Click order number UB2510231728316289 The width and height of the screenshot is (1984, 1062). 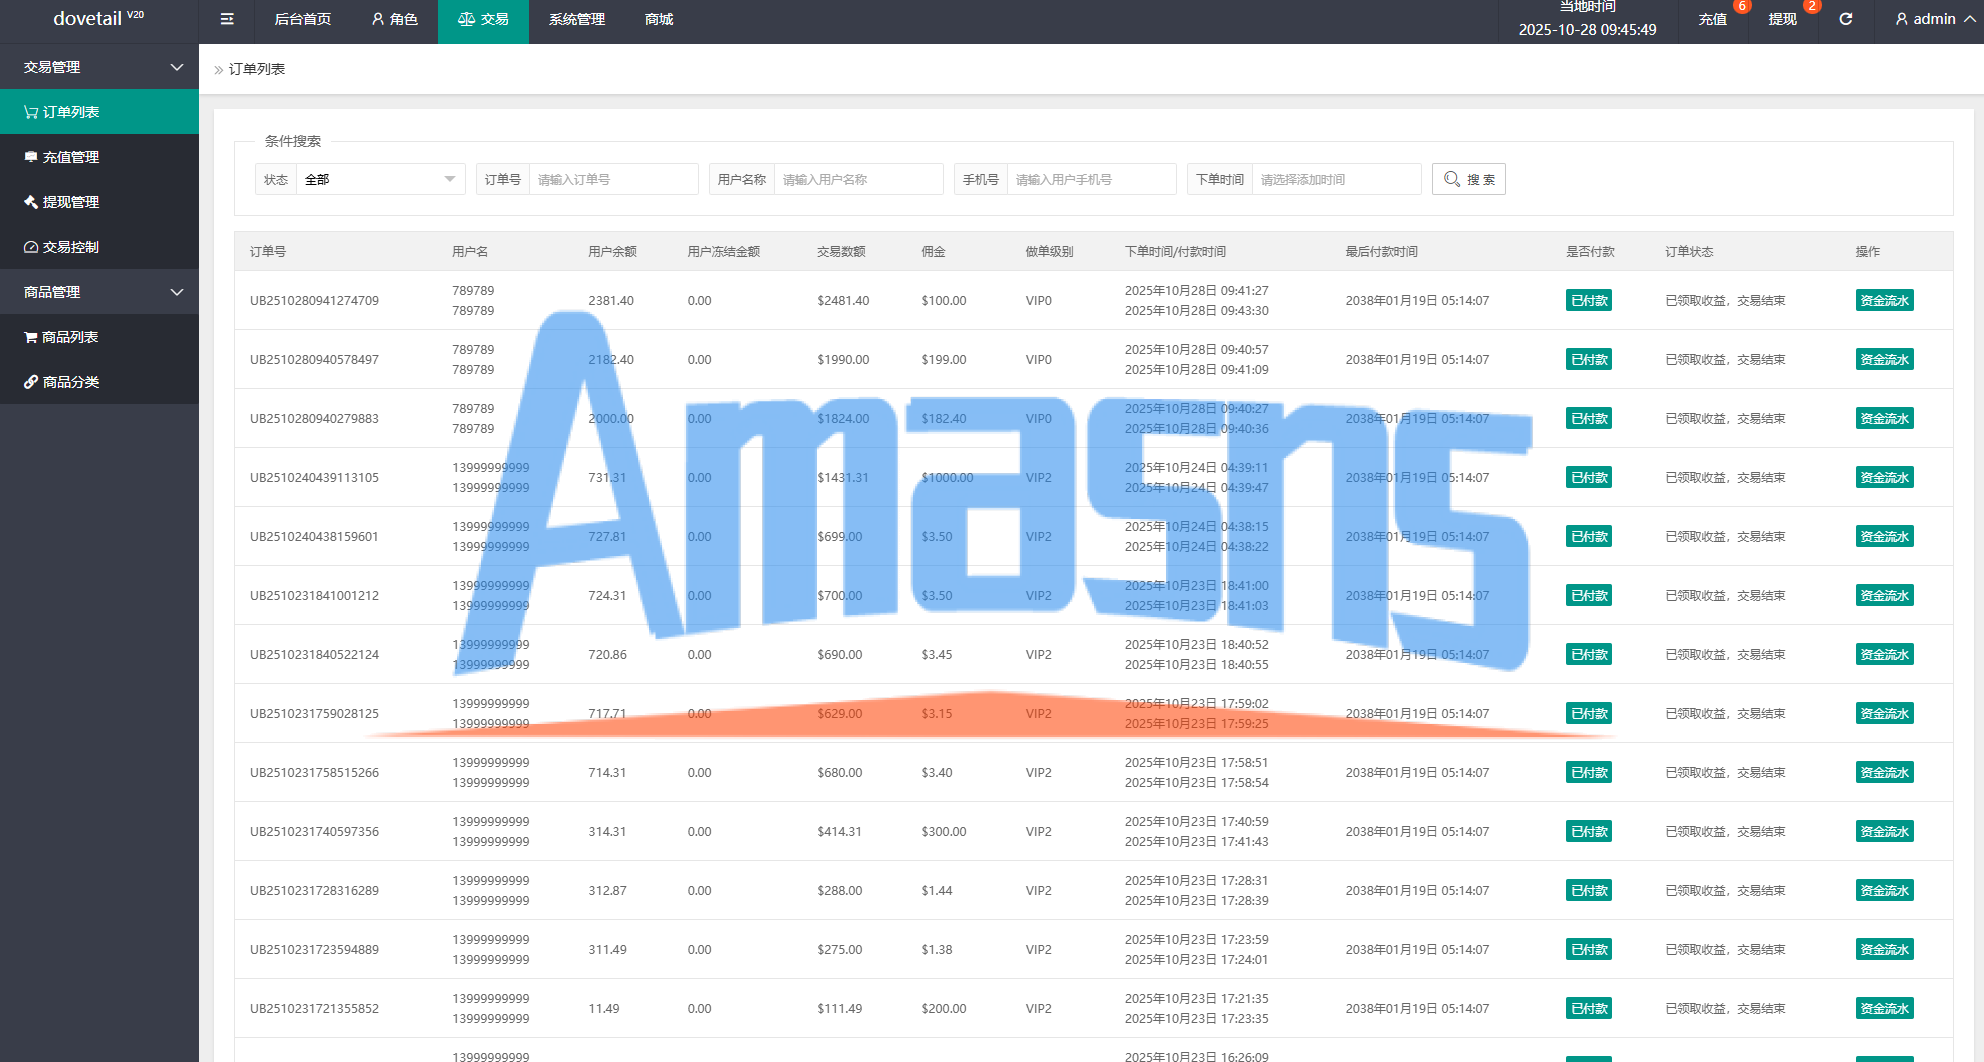314,890
